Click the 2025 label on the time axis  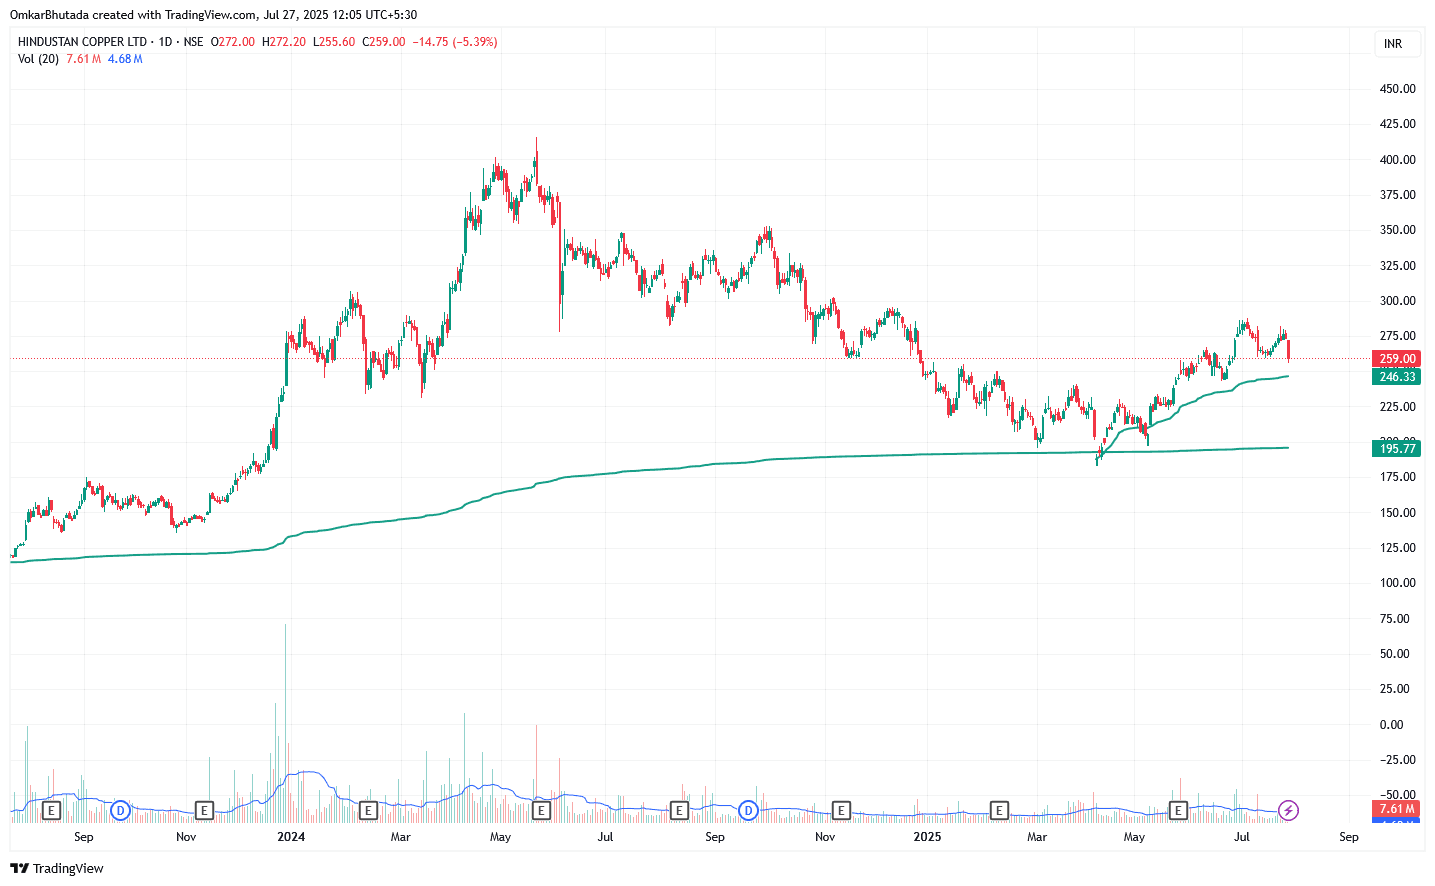coord(927,837)
